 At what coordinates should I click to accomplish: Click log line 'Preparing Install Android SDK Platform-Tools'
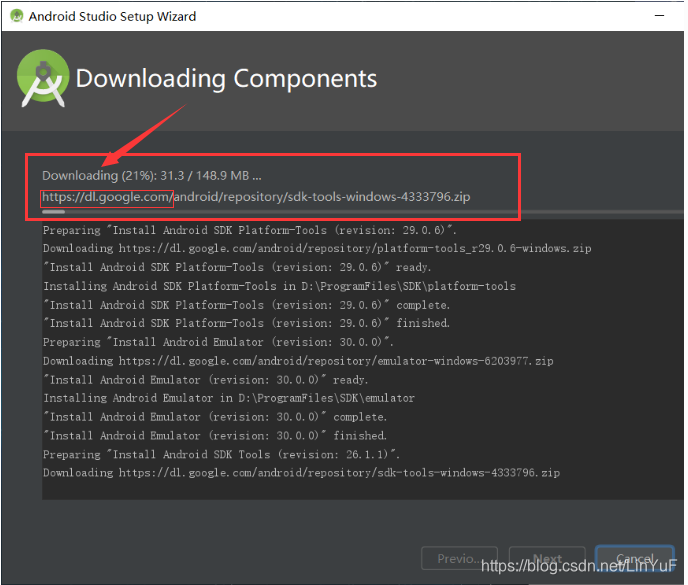(x=250, y=230)
